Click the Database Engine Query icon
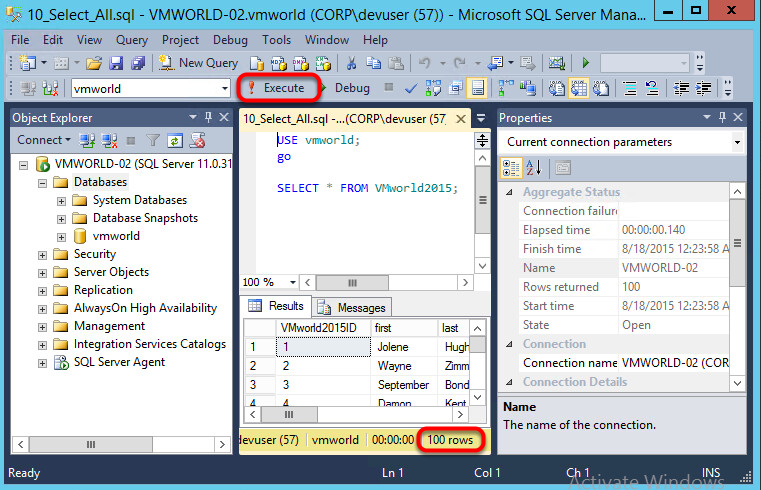 point(257,63)
